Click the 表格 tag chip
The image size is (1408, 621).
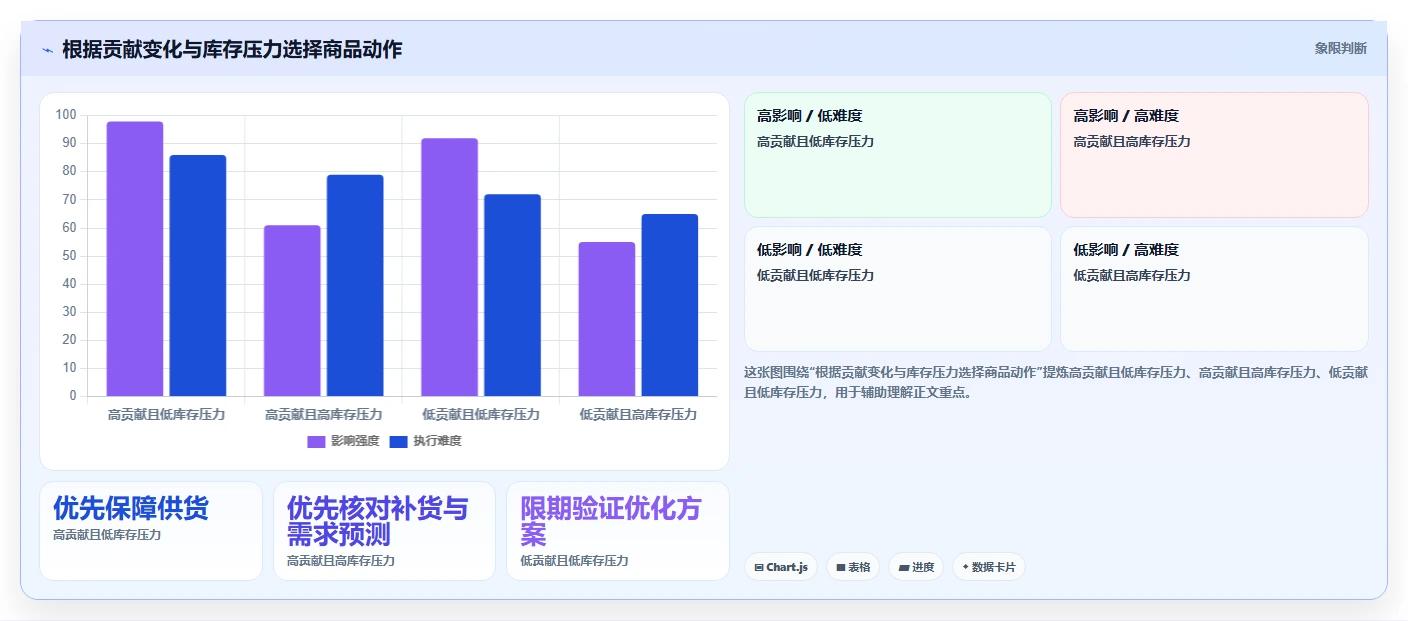click(x=853, y=567)
